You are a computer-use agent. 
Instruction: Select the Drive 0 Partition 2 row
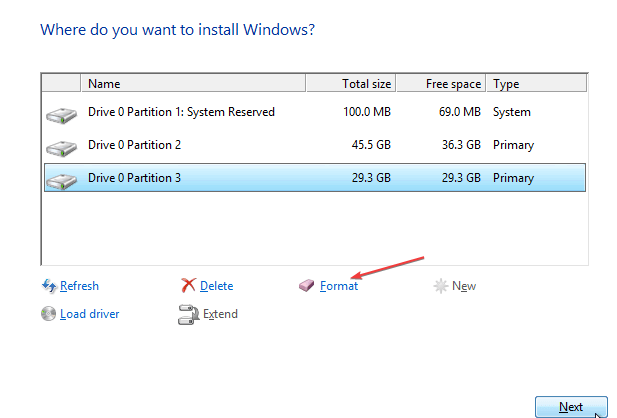tap(135, 145)
